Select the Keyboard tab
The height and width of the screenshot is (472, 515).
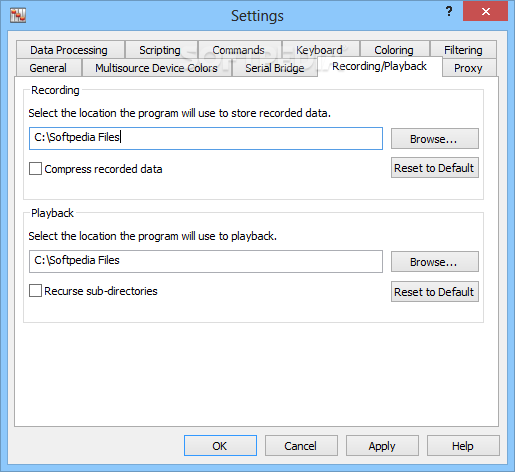tap(321, 50)
